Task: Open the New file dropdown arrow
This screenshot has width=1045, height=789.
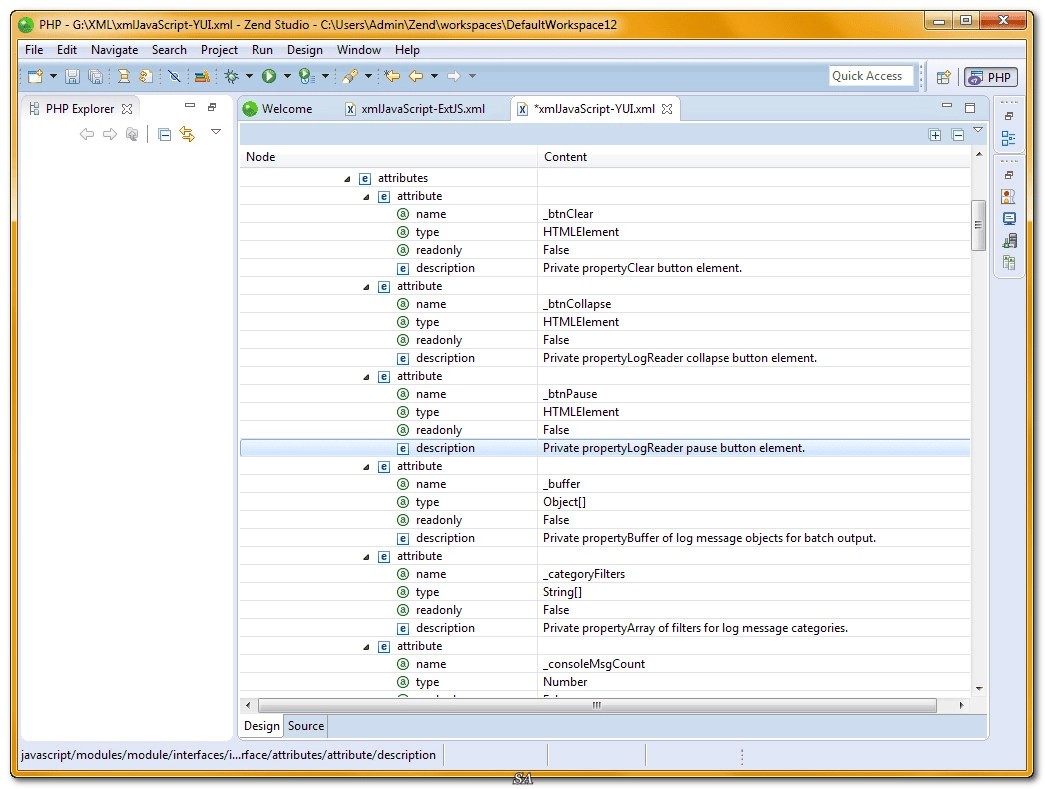Action: [53, 77]
